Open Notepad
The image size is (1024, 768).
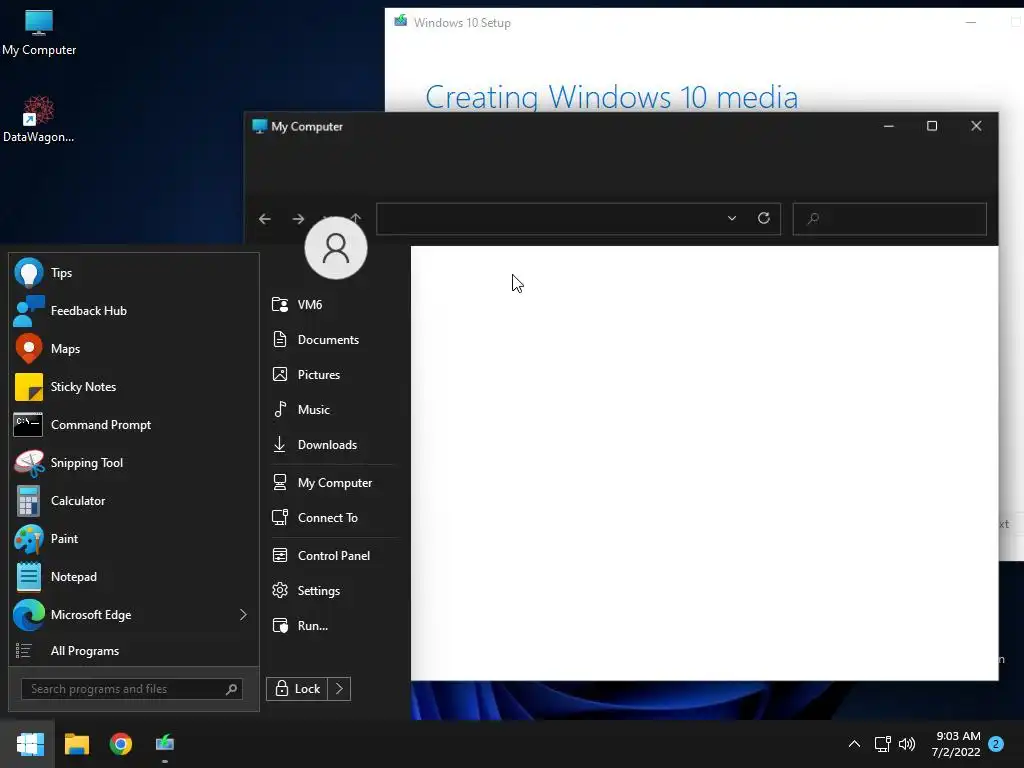pyautogui.click(x=134, y=577)
